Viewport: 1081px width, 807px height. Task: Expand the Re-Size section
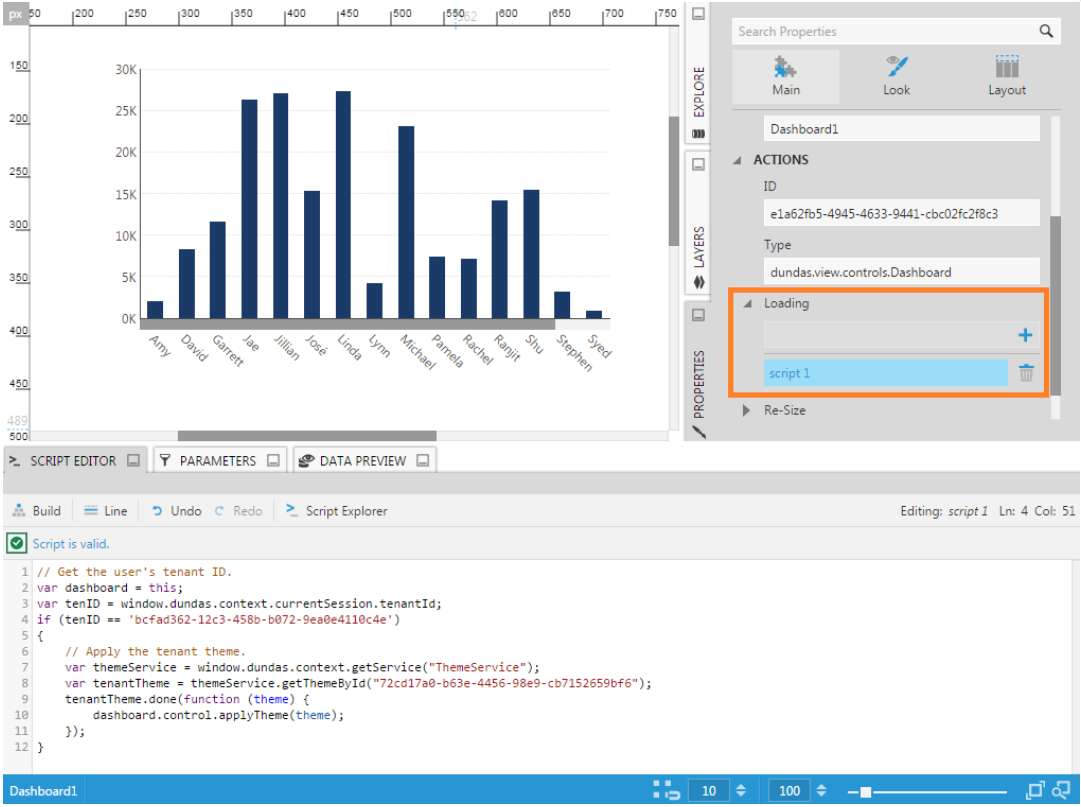coord(745,410)
